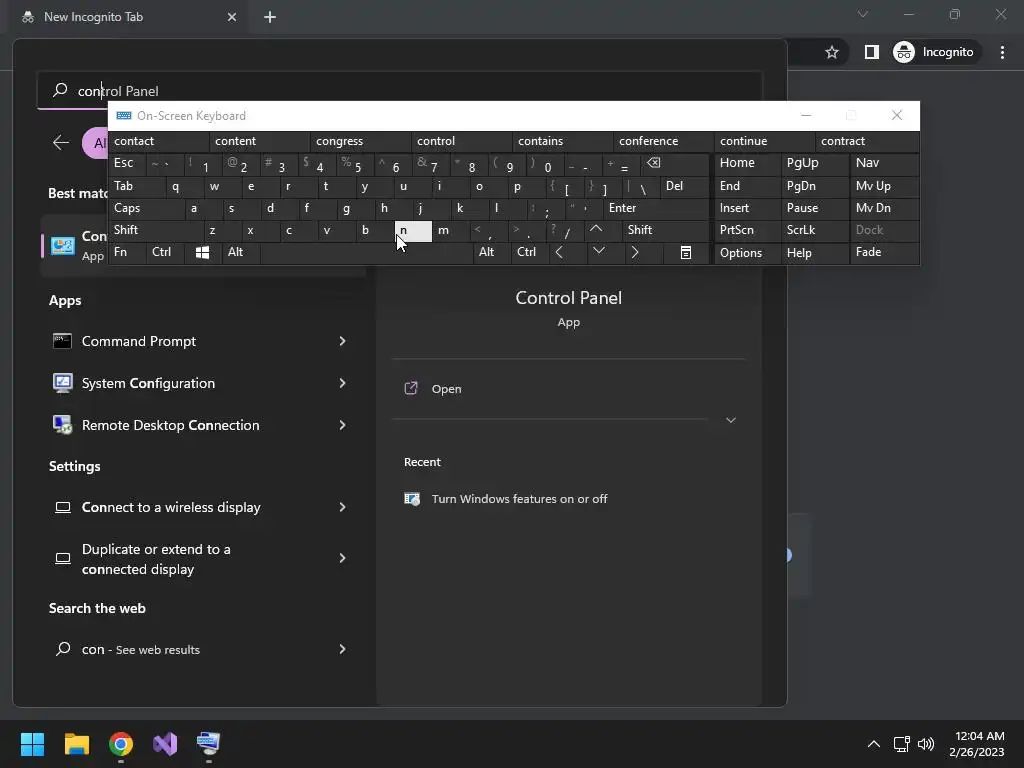Toggle the right Shift key
The height and width of the screenshot is (768, 1024).
(666, 231)
